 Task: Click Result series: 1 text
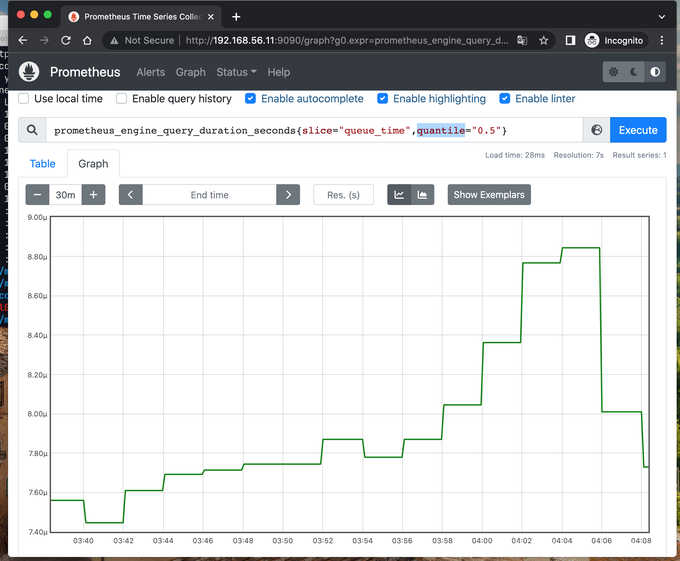point(639,155)
